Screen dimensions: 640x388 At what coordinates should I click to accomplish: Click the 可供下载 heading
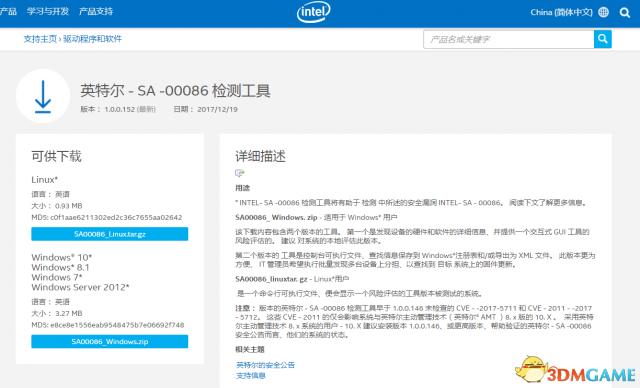point(56,156)
